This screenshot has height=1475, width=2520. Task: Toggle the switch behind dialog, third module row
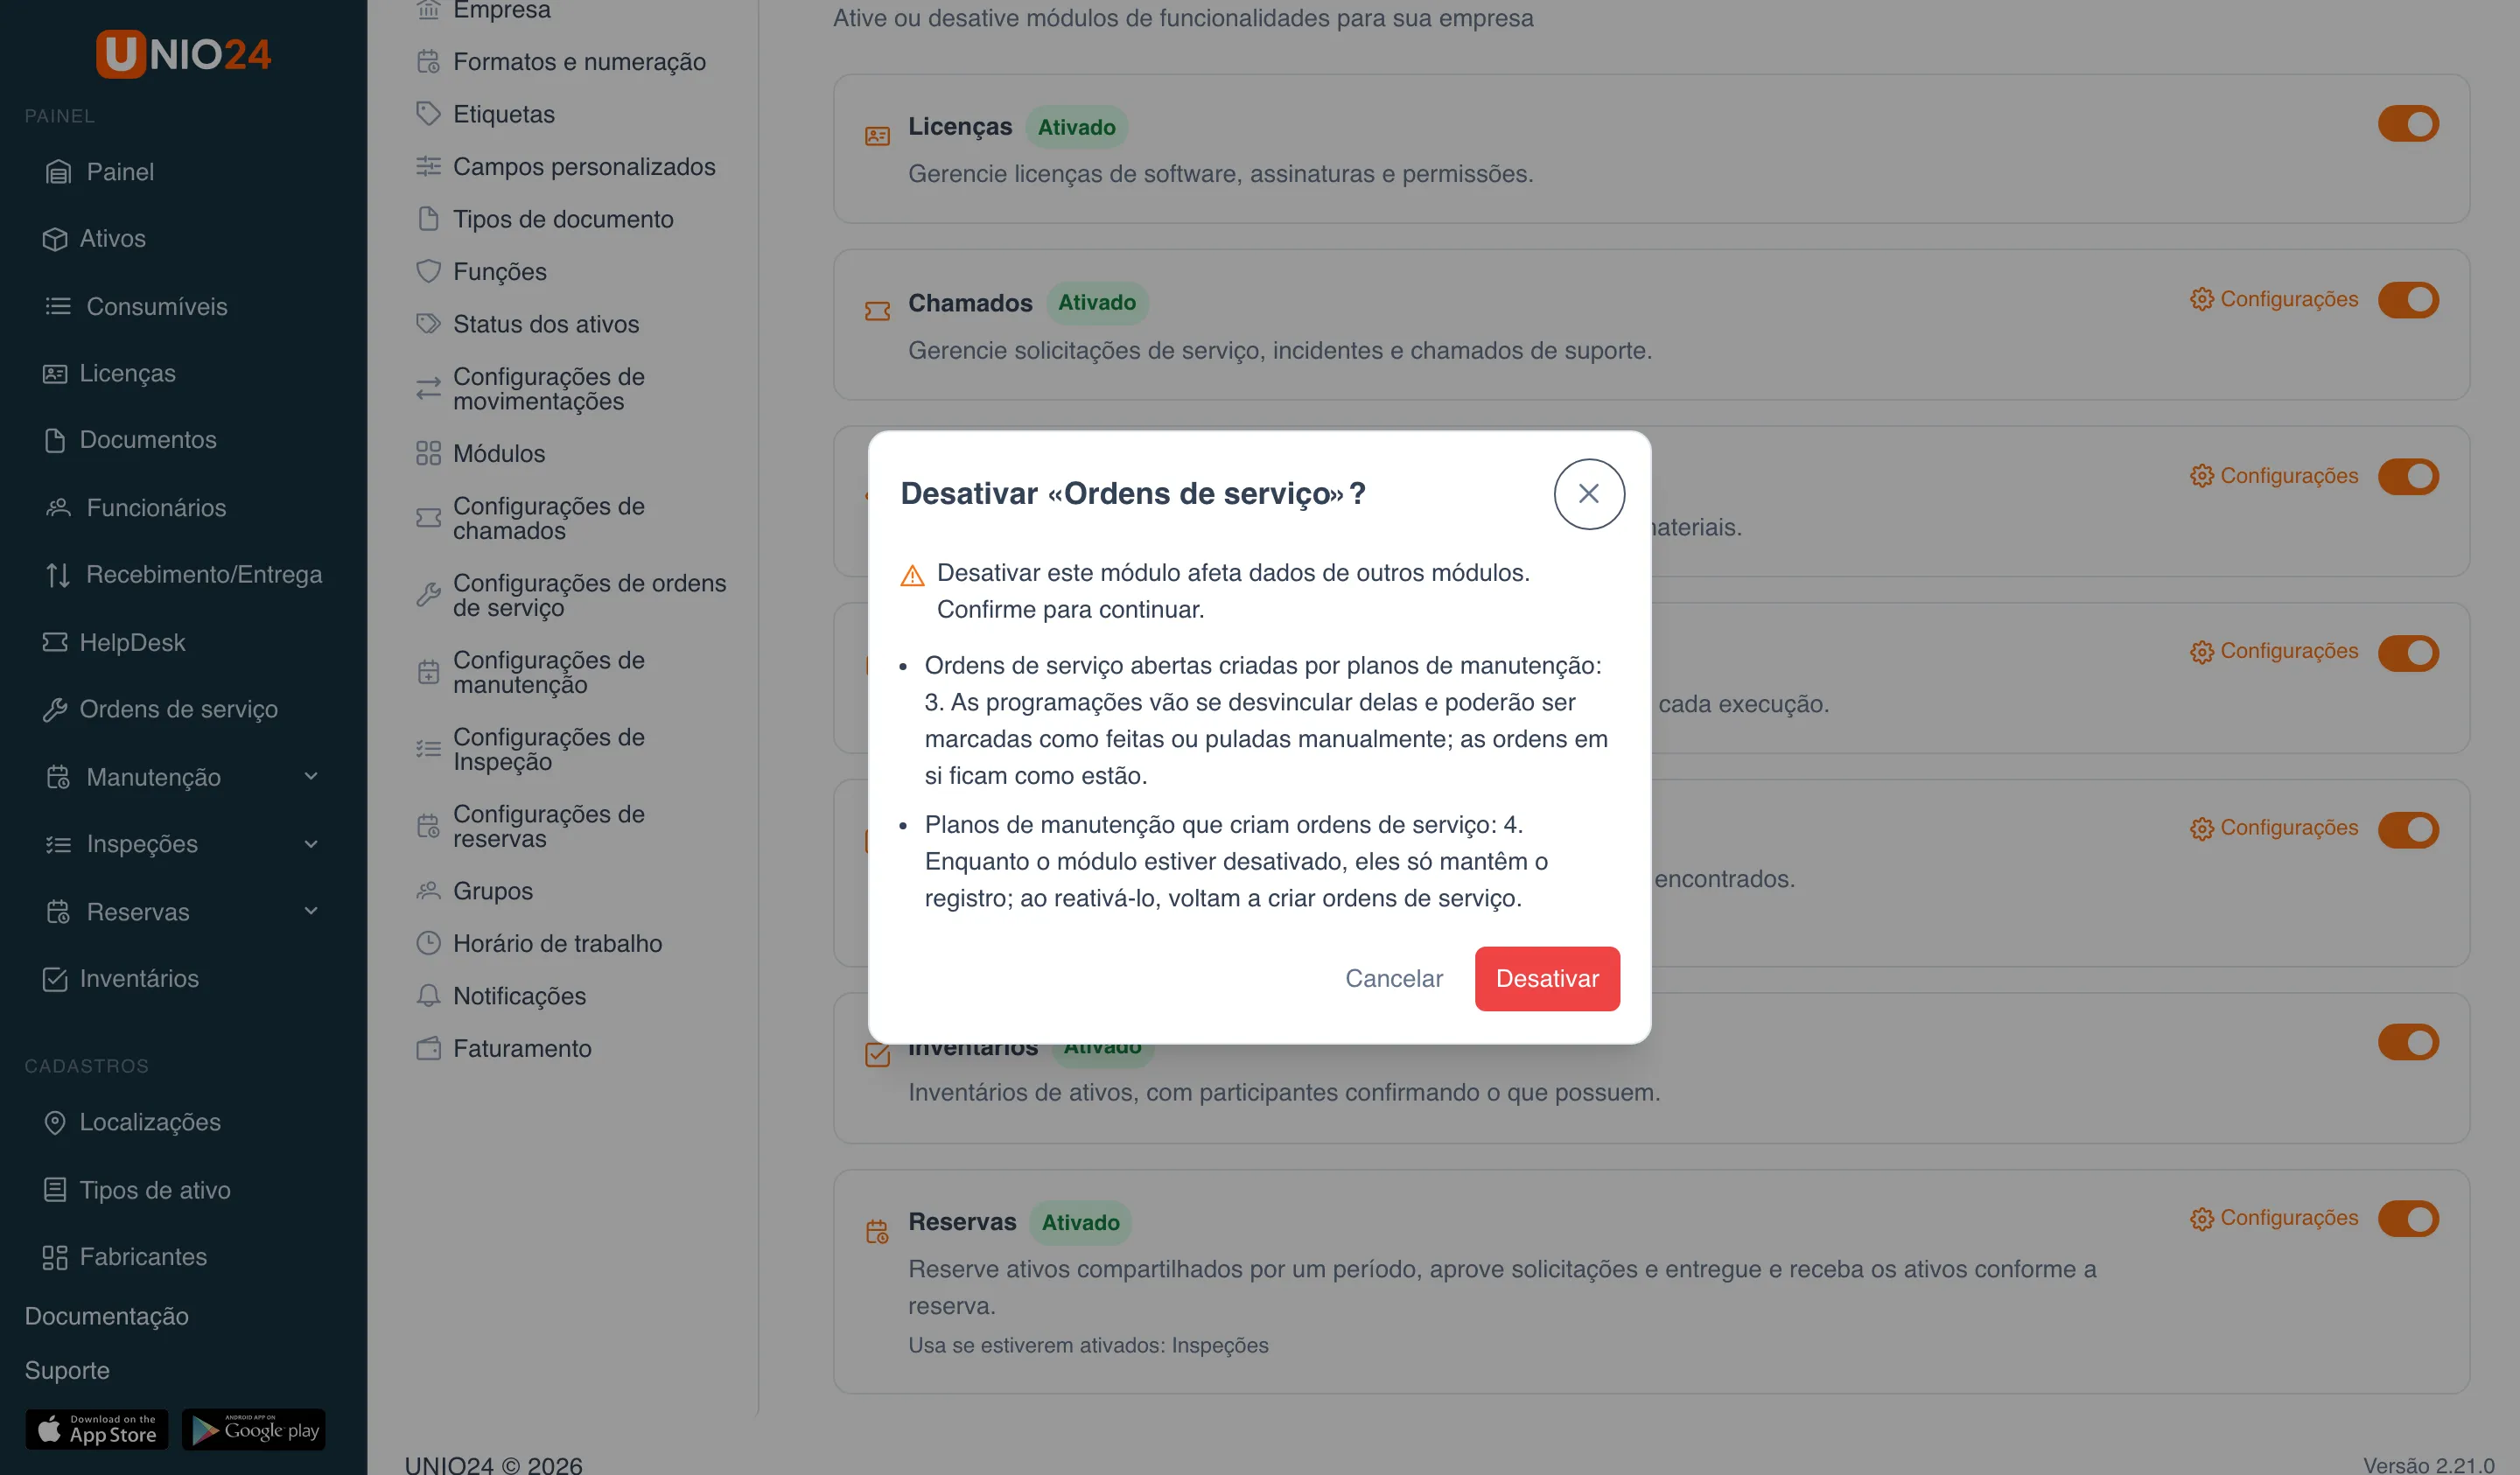click(x=2408, y=477)
